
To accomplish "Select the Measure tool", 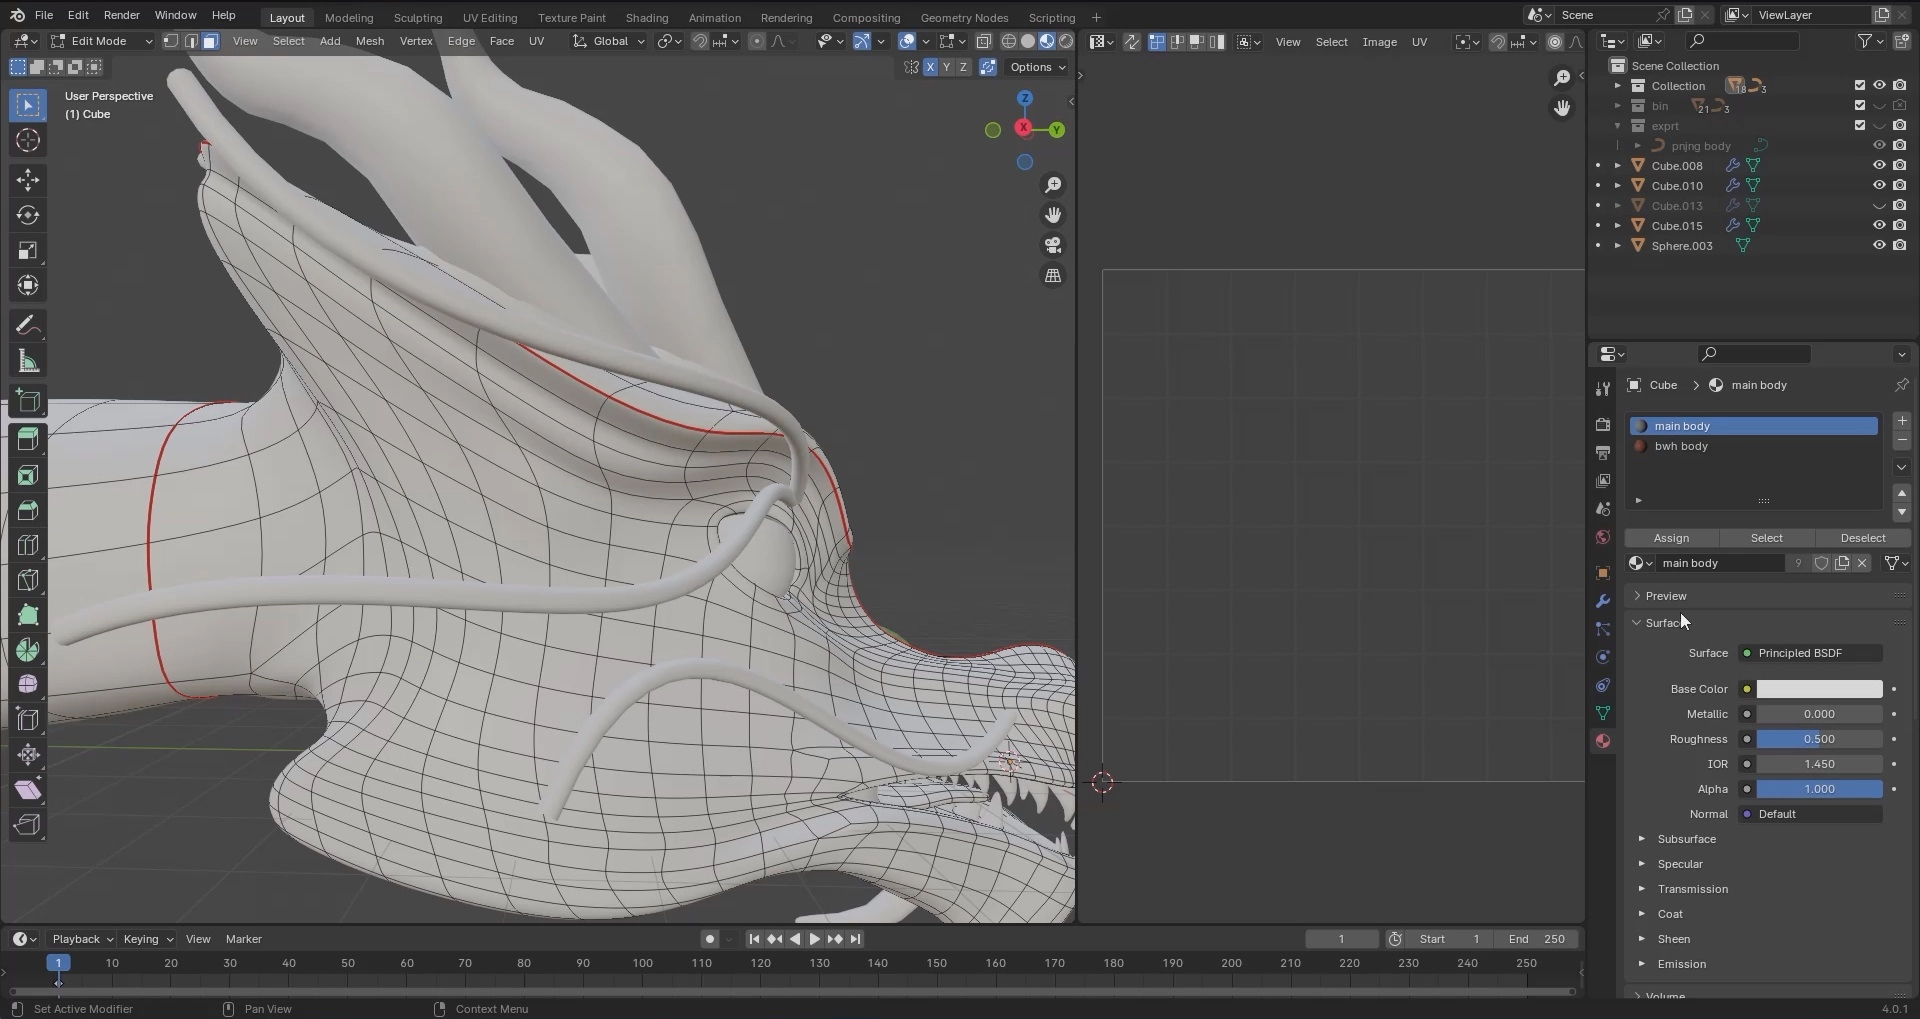I will point(28,361).
